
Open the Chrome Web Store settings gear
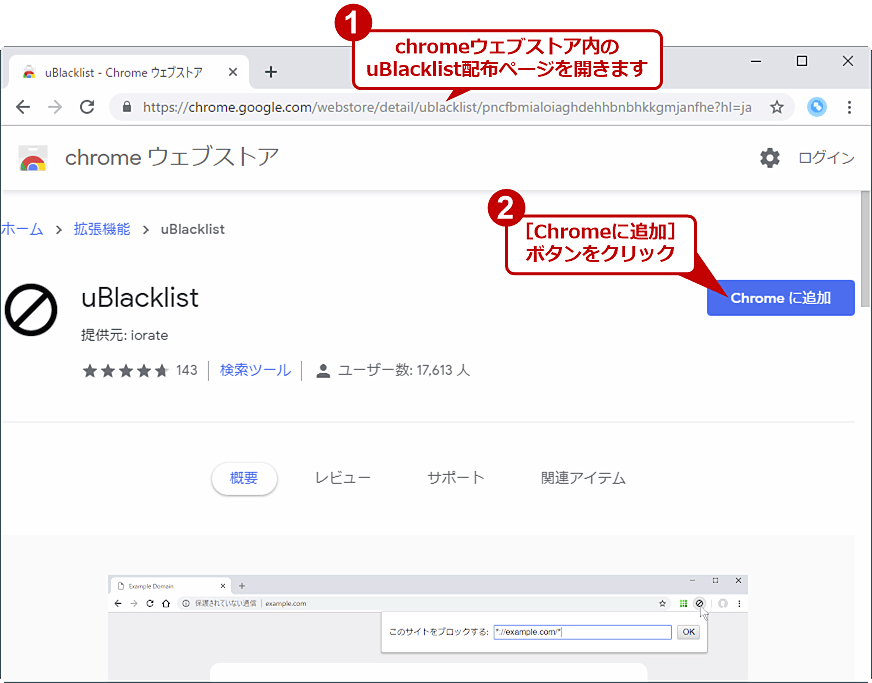[x=769, y=157]
